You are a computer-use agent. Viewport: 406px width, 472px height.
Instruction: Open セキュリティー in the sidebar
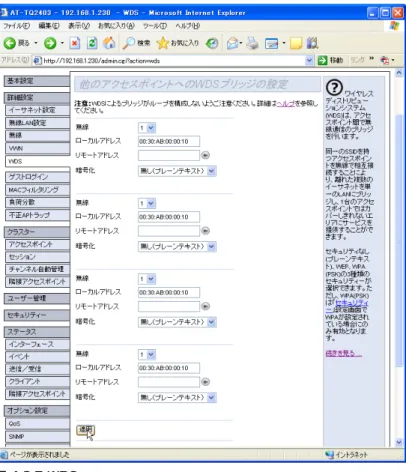click(37, 315)
